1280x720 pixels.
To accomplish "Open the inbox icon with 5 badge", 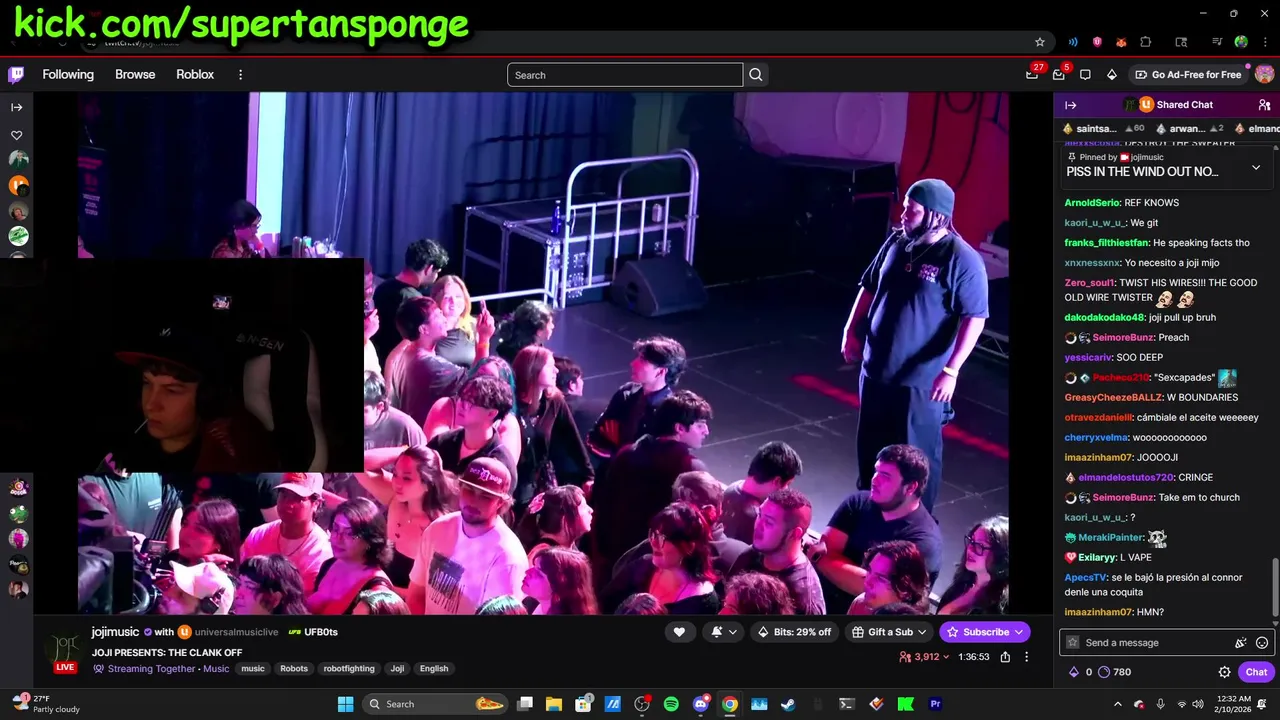I will [x=1059, y=74].
